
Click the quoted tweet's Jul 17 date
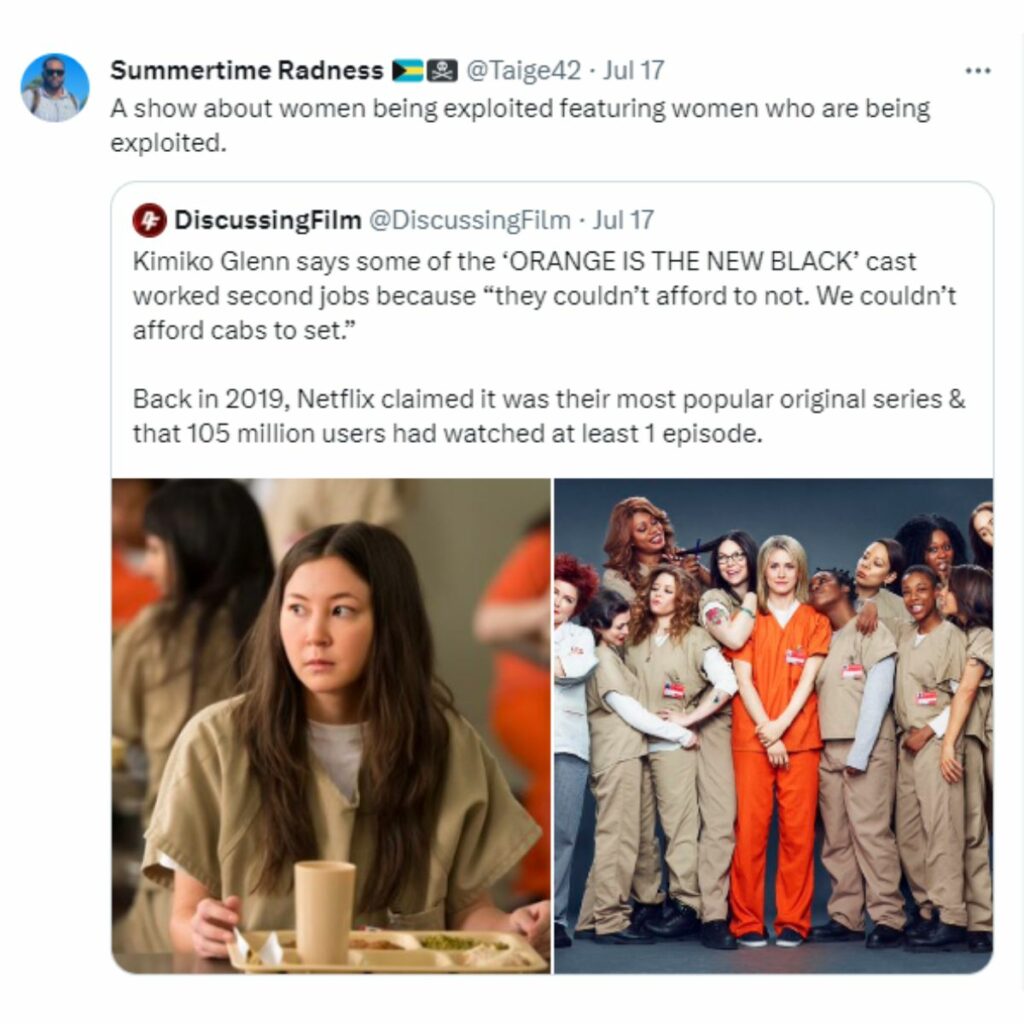(x=622, y=220)
